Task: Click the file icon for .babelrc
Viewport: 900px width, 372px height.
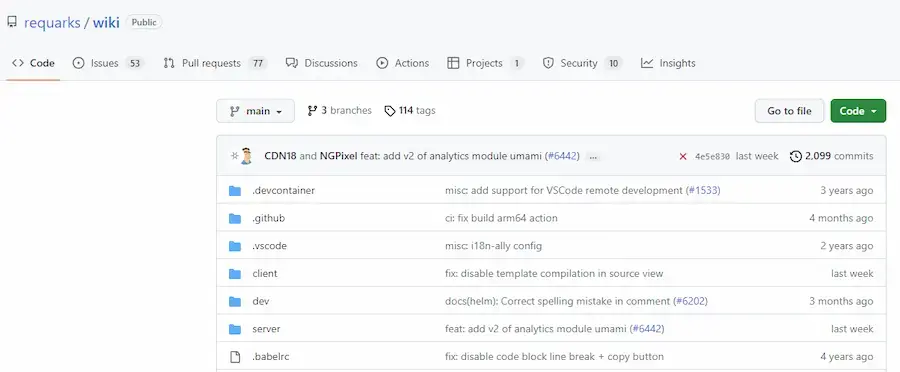Action: 235,356
